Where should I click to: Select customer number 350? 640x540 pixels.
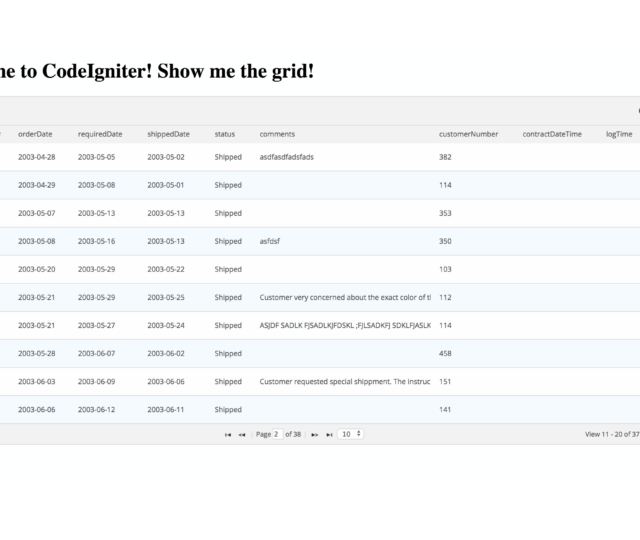coord(445,241)
